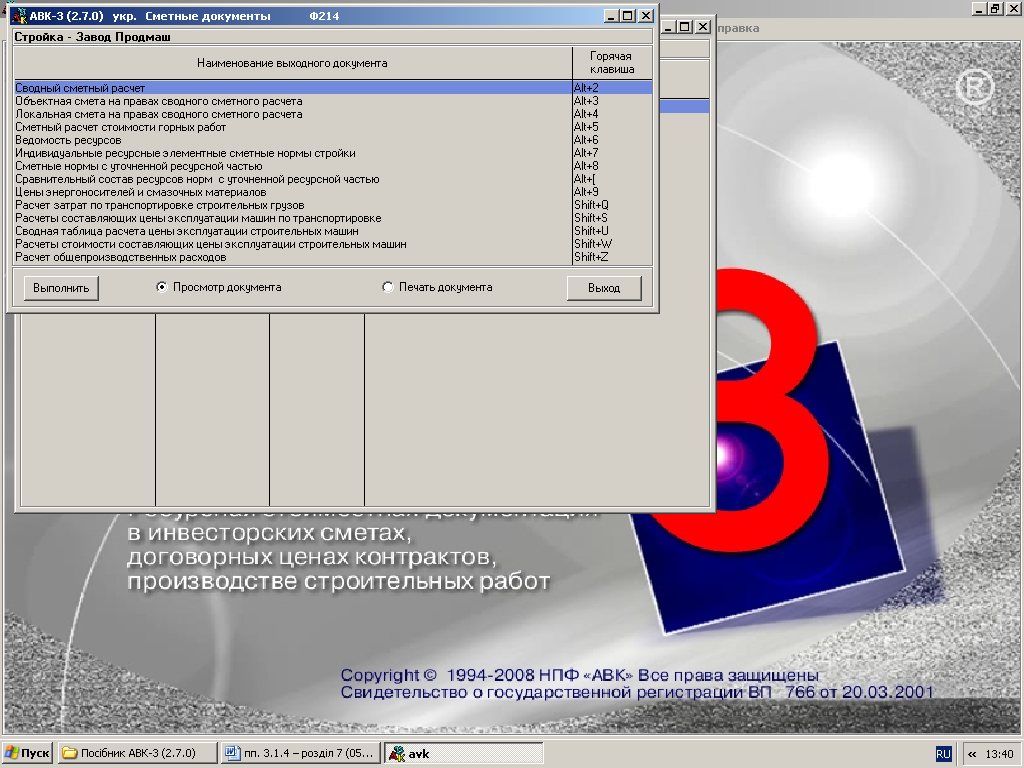Click the 13:40 system clock
This screenshot has width=1024, height=768.
pos(999,754)
